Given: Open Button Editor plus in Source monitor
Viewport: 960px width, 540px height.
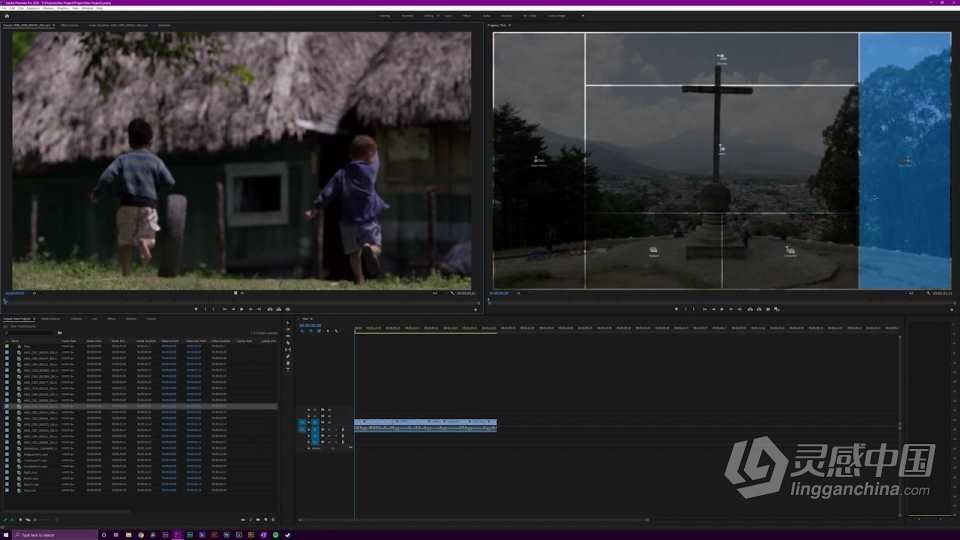Looking at the screenshot, I should (x=476, y=310).
